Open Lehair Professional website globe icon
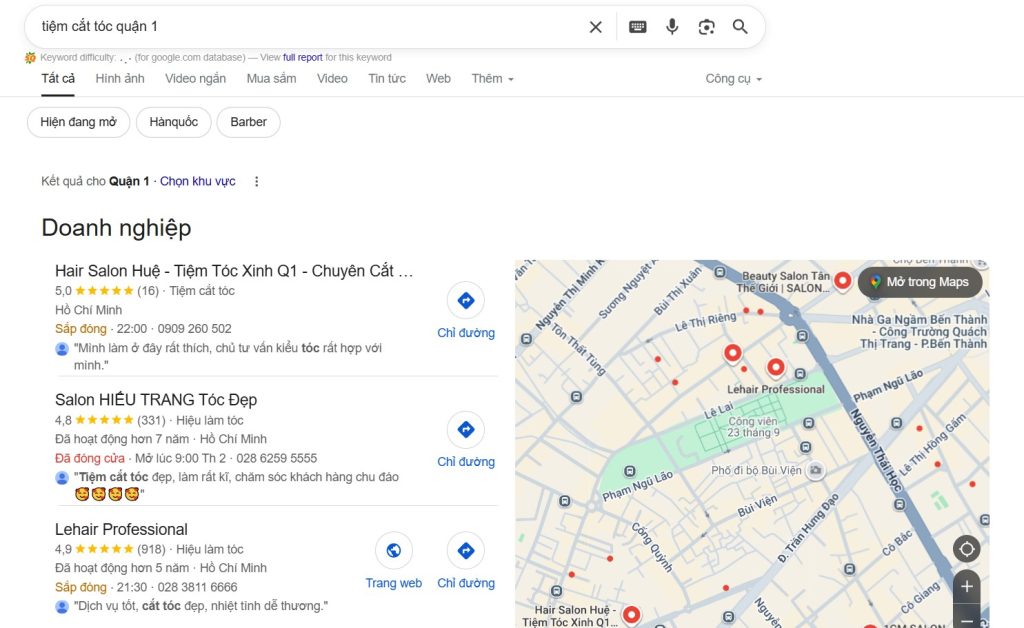The width and height of the screenshot is (1024, 628). coord(394,551)
